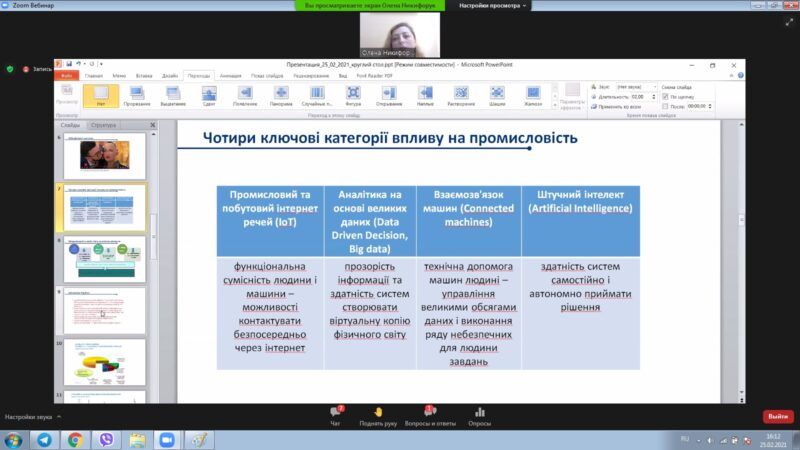Raise hand in the webinar
This screenshot has width=800, height=450.
pyautogui.click(x=379, y=415)
